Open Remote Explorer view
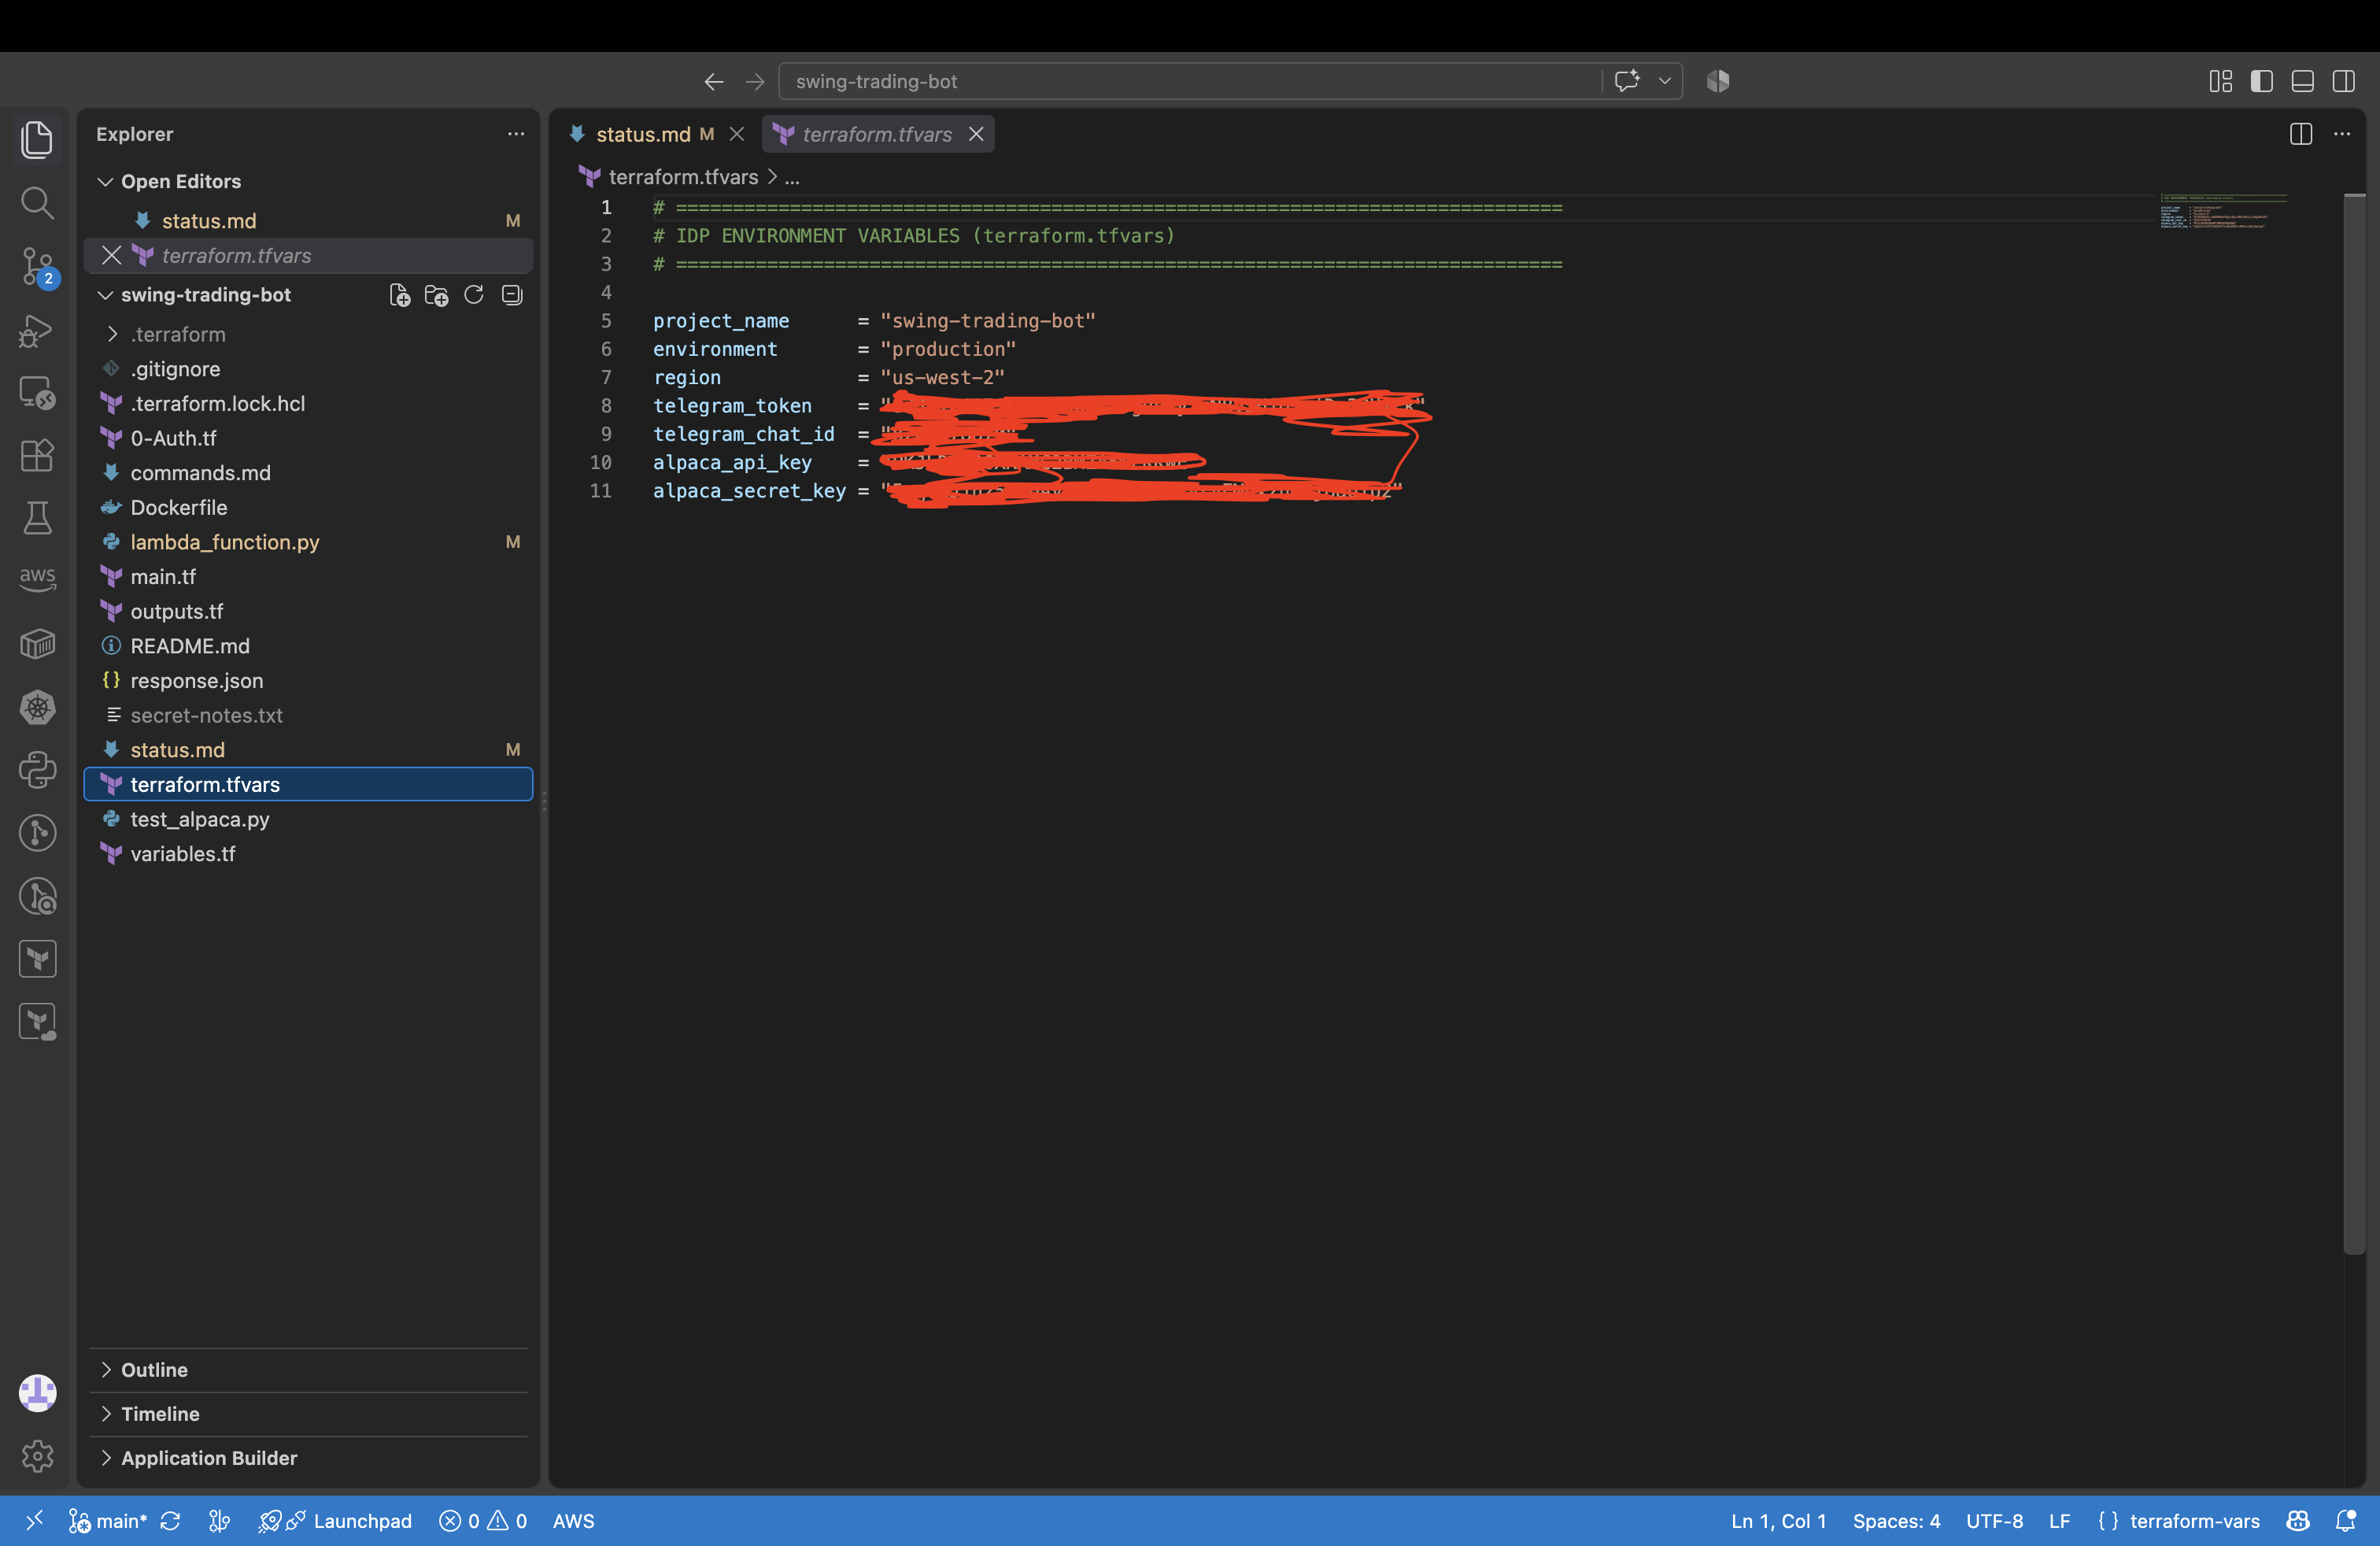Image resolution: width=2380 pixels, height=1546 pixels. (x=37, y=393)
